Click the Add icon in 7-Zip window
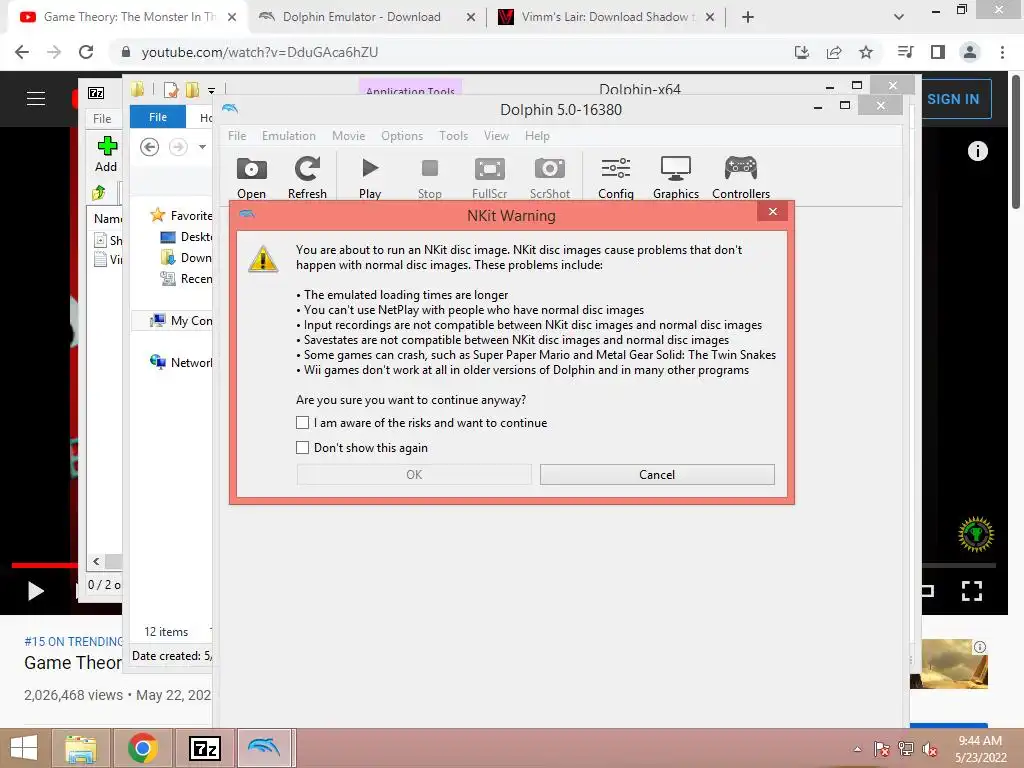This screenshot has height=768, width=1024. (106, 154)
